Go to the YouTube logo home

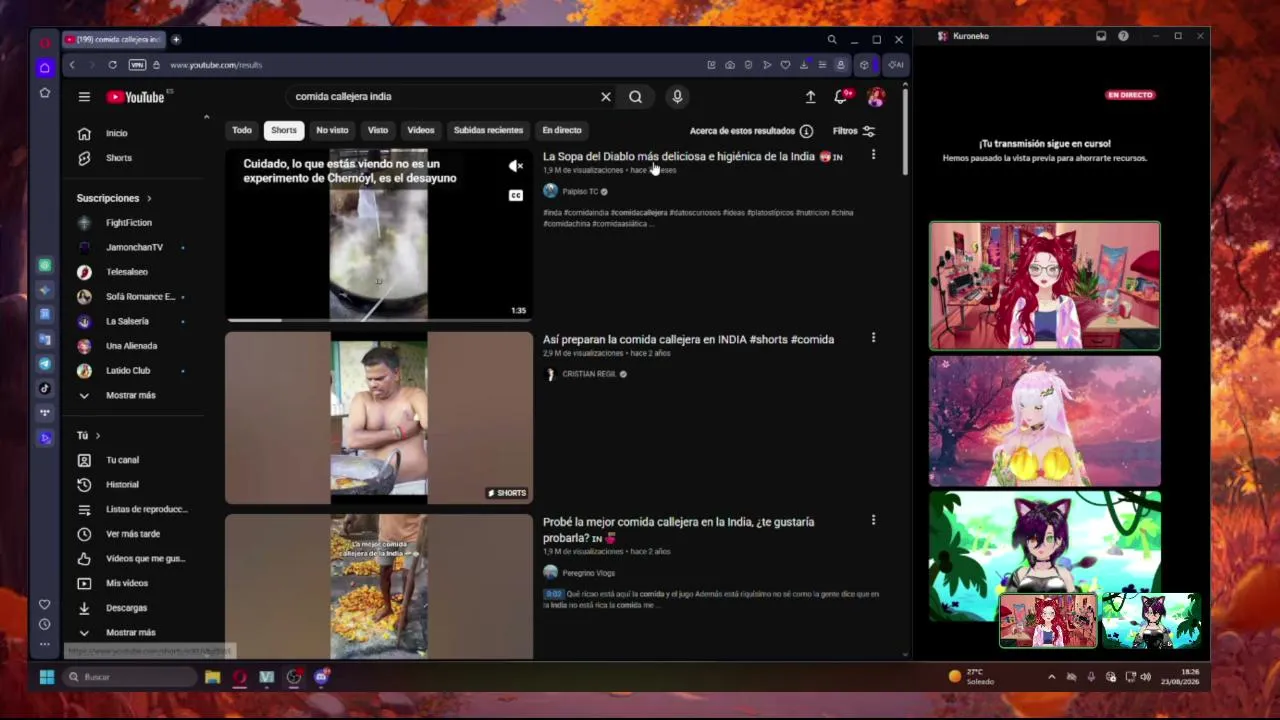pyautogui.click(x=136, y=97)
